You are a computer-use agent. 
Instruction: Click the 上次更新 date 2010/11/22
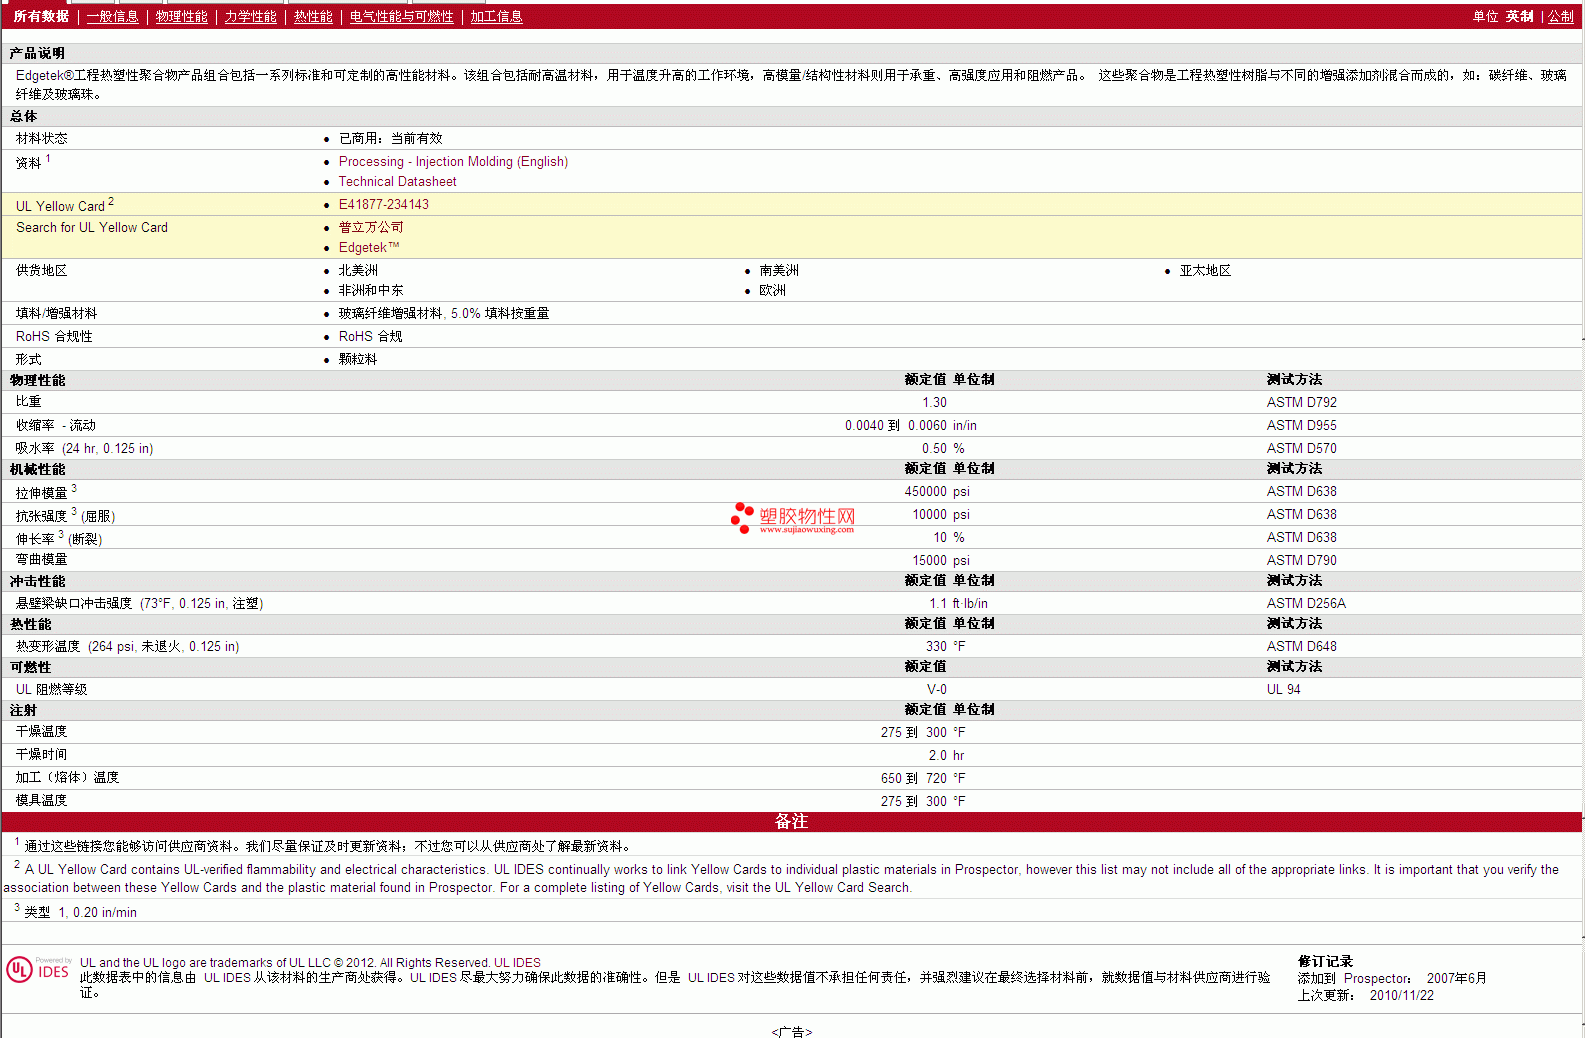tap(1401, 995)
